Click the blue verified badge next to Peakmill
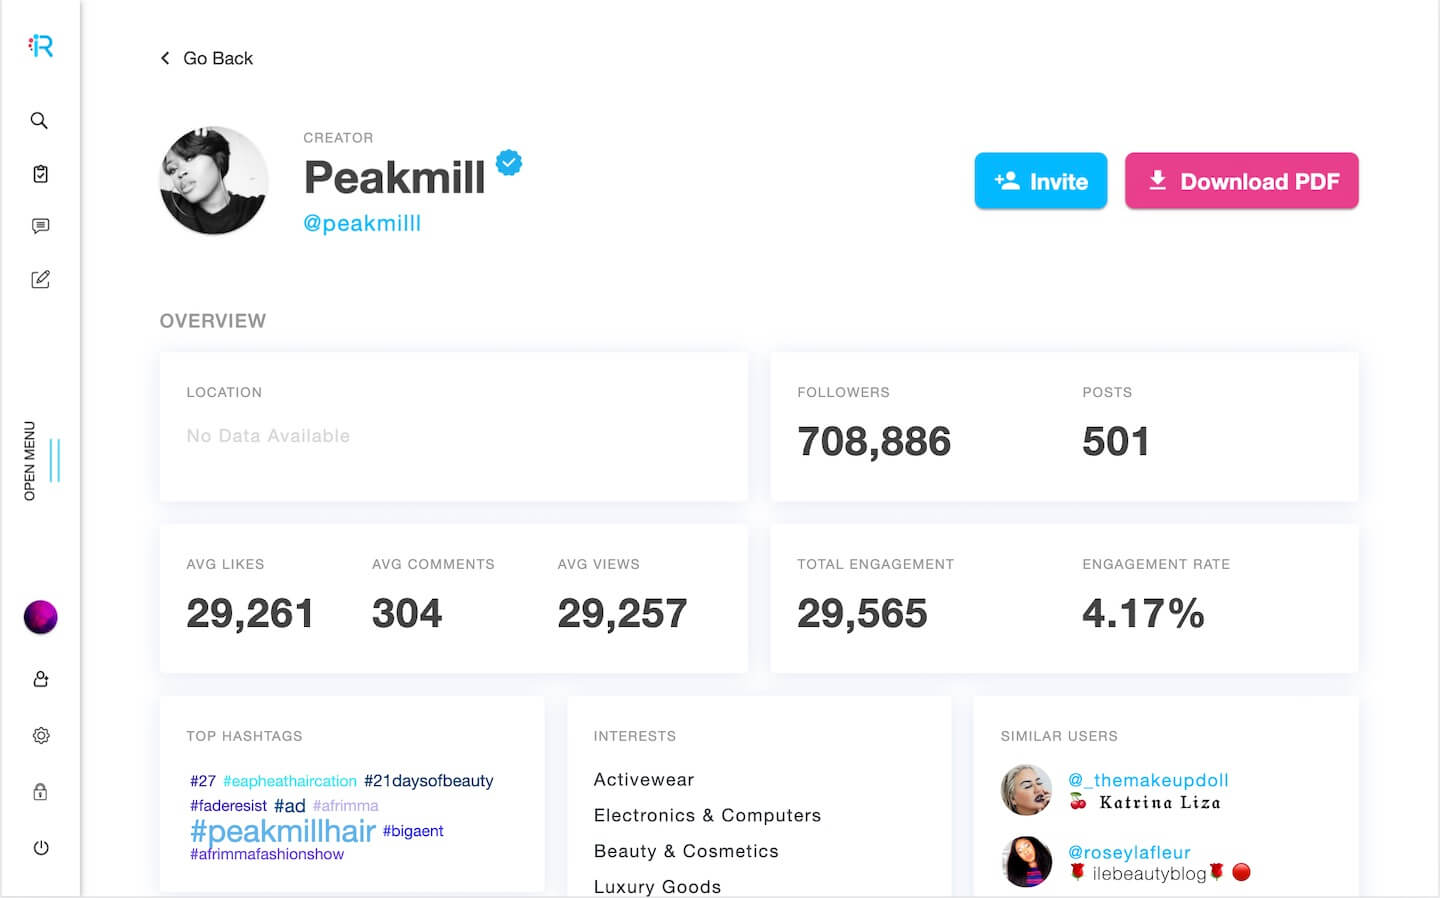1440x898 pixels. pos(509,162)
